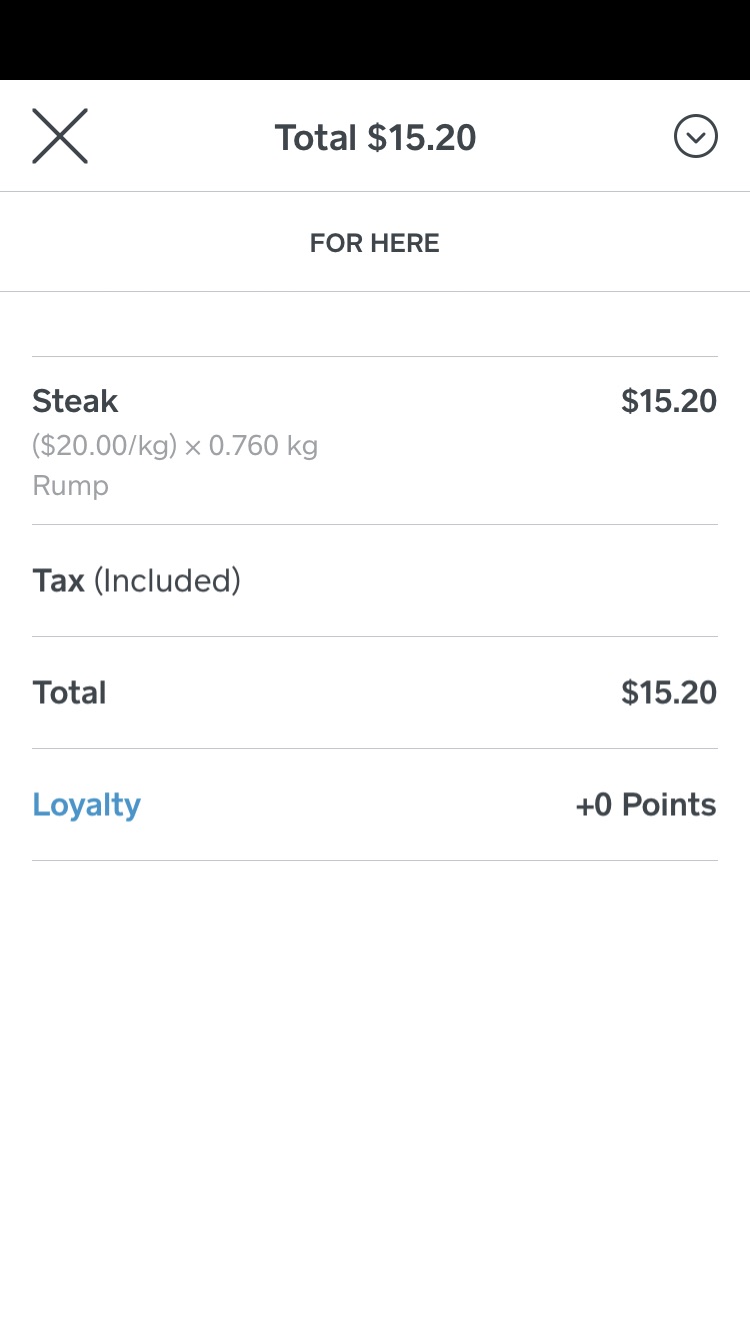
Task: Close the order summary with the X icon
Action: pyautogui.click(x=60, y=136)
